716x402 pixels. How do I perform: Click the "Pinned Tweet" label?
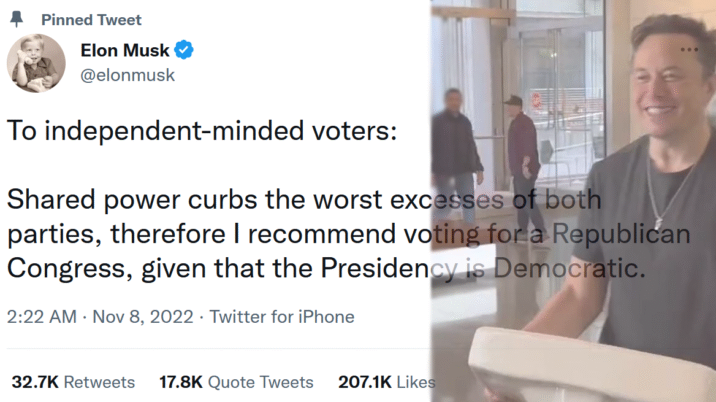point(91,20)
